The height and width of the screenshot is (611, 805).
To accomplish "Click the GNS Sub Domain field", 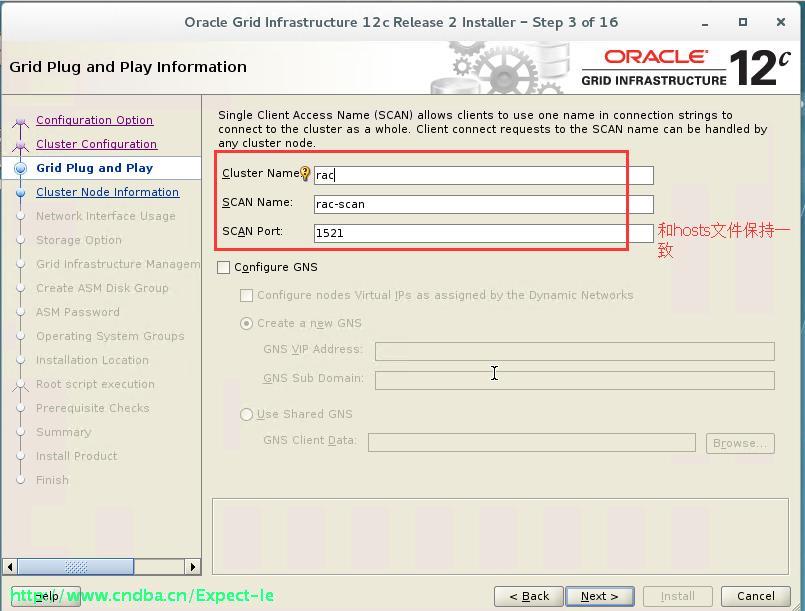I will [574, 380].
